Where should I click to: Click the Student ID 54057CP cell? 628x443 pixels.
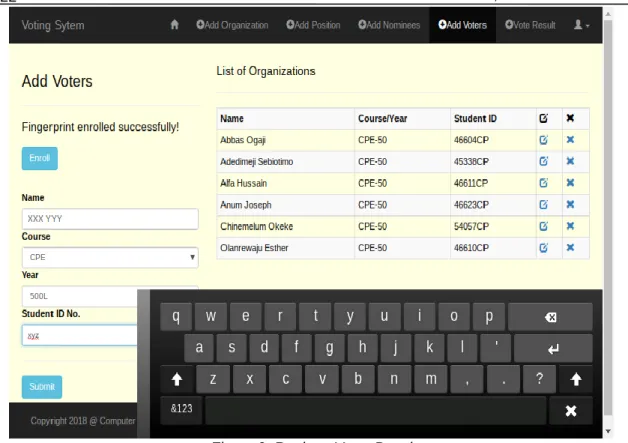pyautogui.click(x=493, y=226)
